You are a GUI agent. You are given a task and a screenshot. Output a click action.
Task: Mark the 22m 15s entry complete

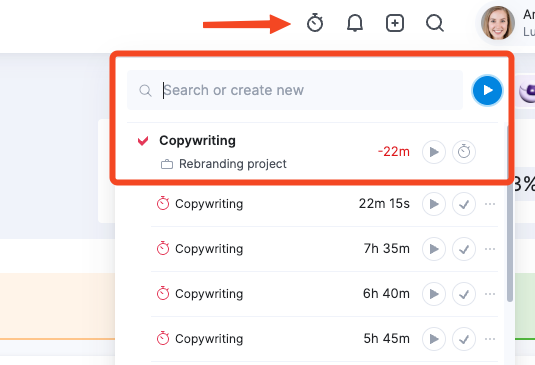pyautogui.click(x=464, y=204)
